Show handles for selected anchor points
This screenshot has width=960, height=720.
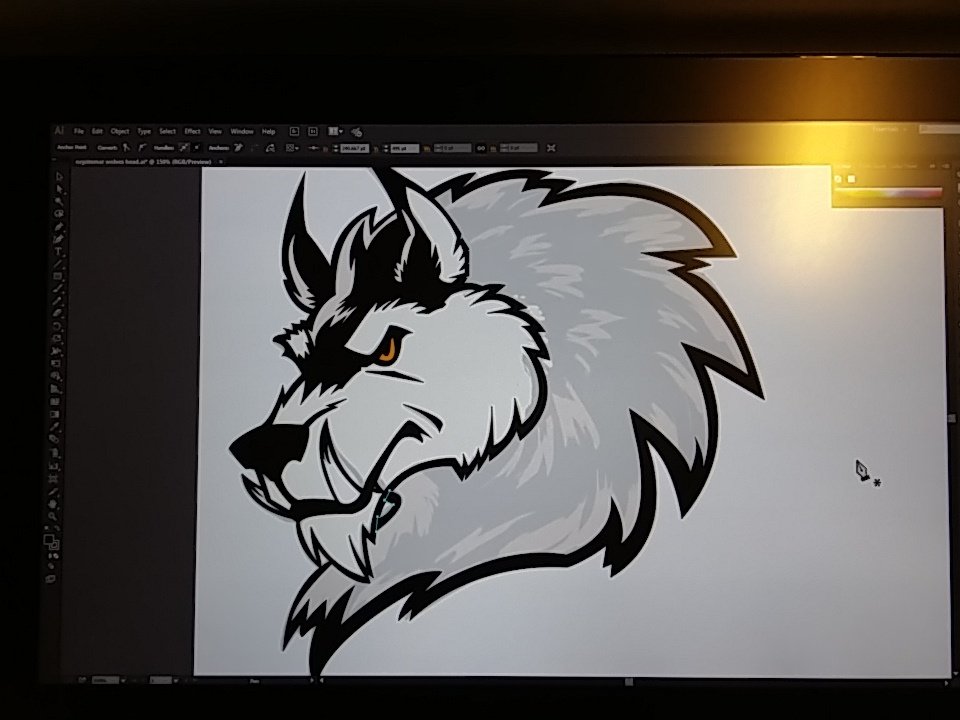[184, 148]
